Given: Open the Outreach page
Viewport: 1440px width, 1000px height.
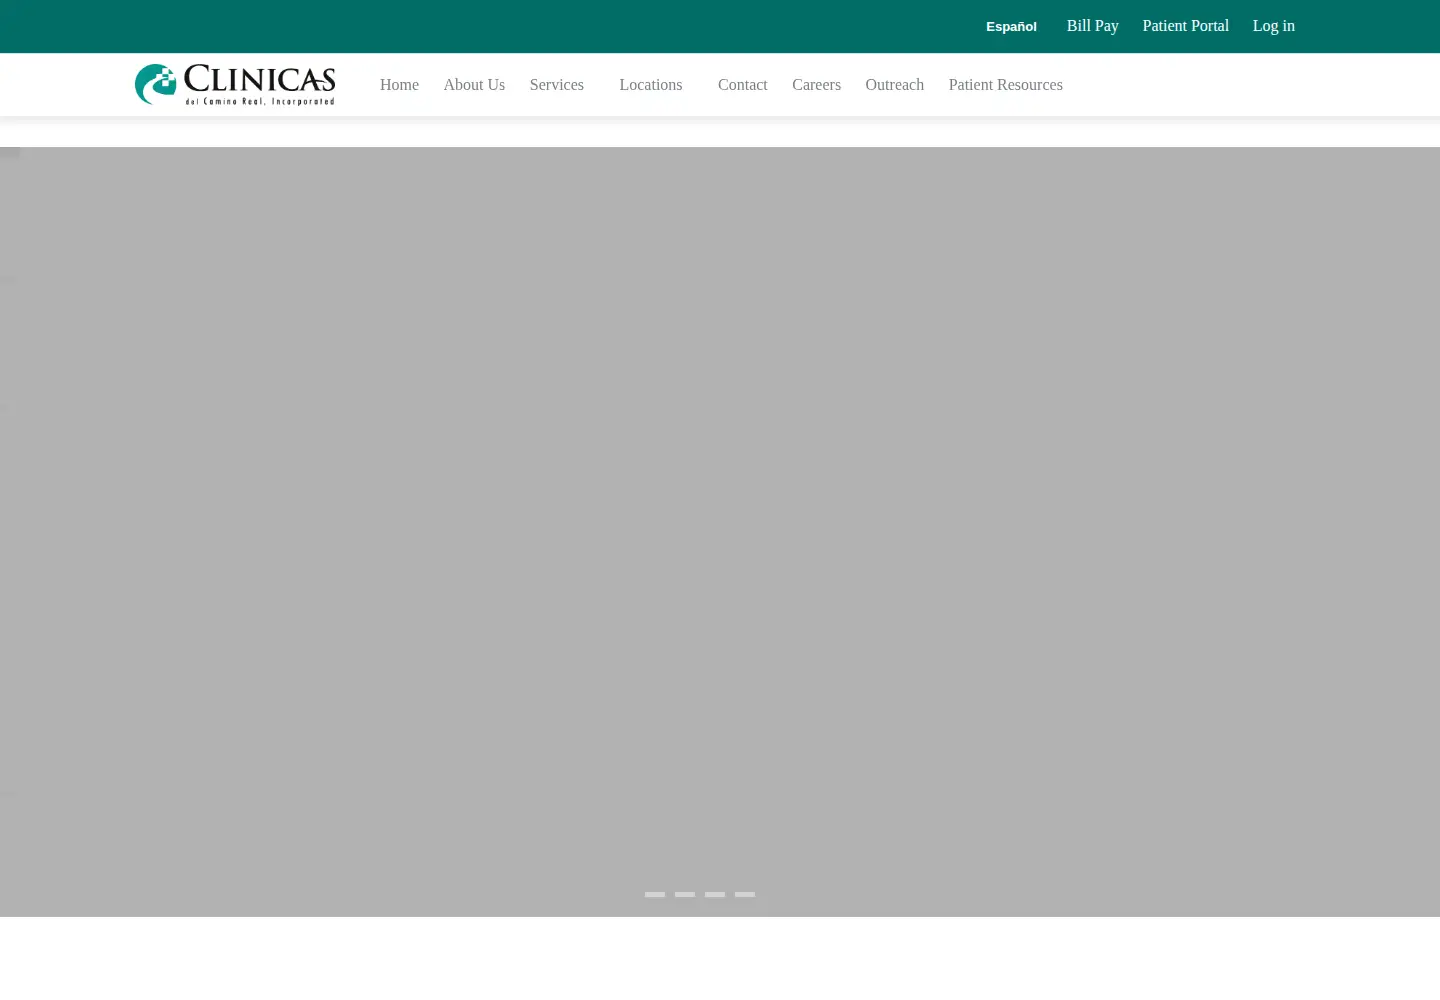Looking at the screenshot, I should pos(895,85).
